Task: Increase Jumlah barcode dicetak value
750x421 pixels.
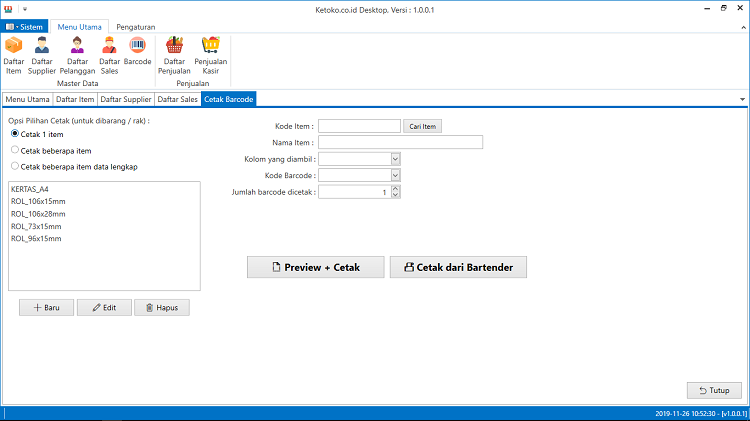Action: [395, 189]
